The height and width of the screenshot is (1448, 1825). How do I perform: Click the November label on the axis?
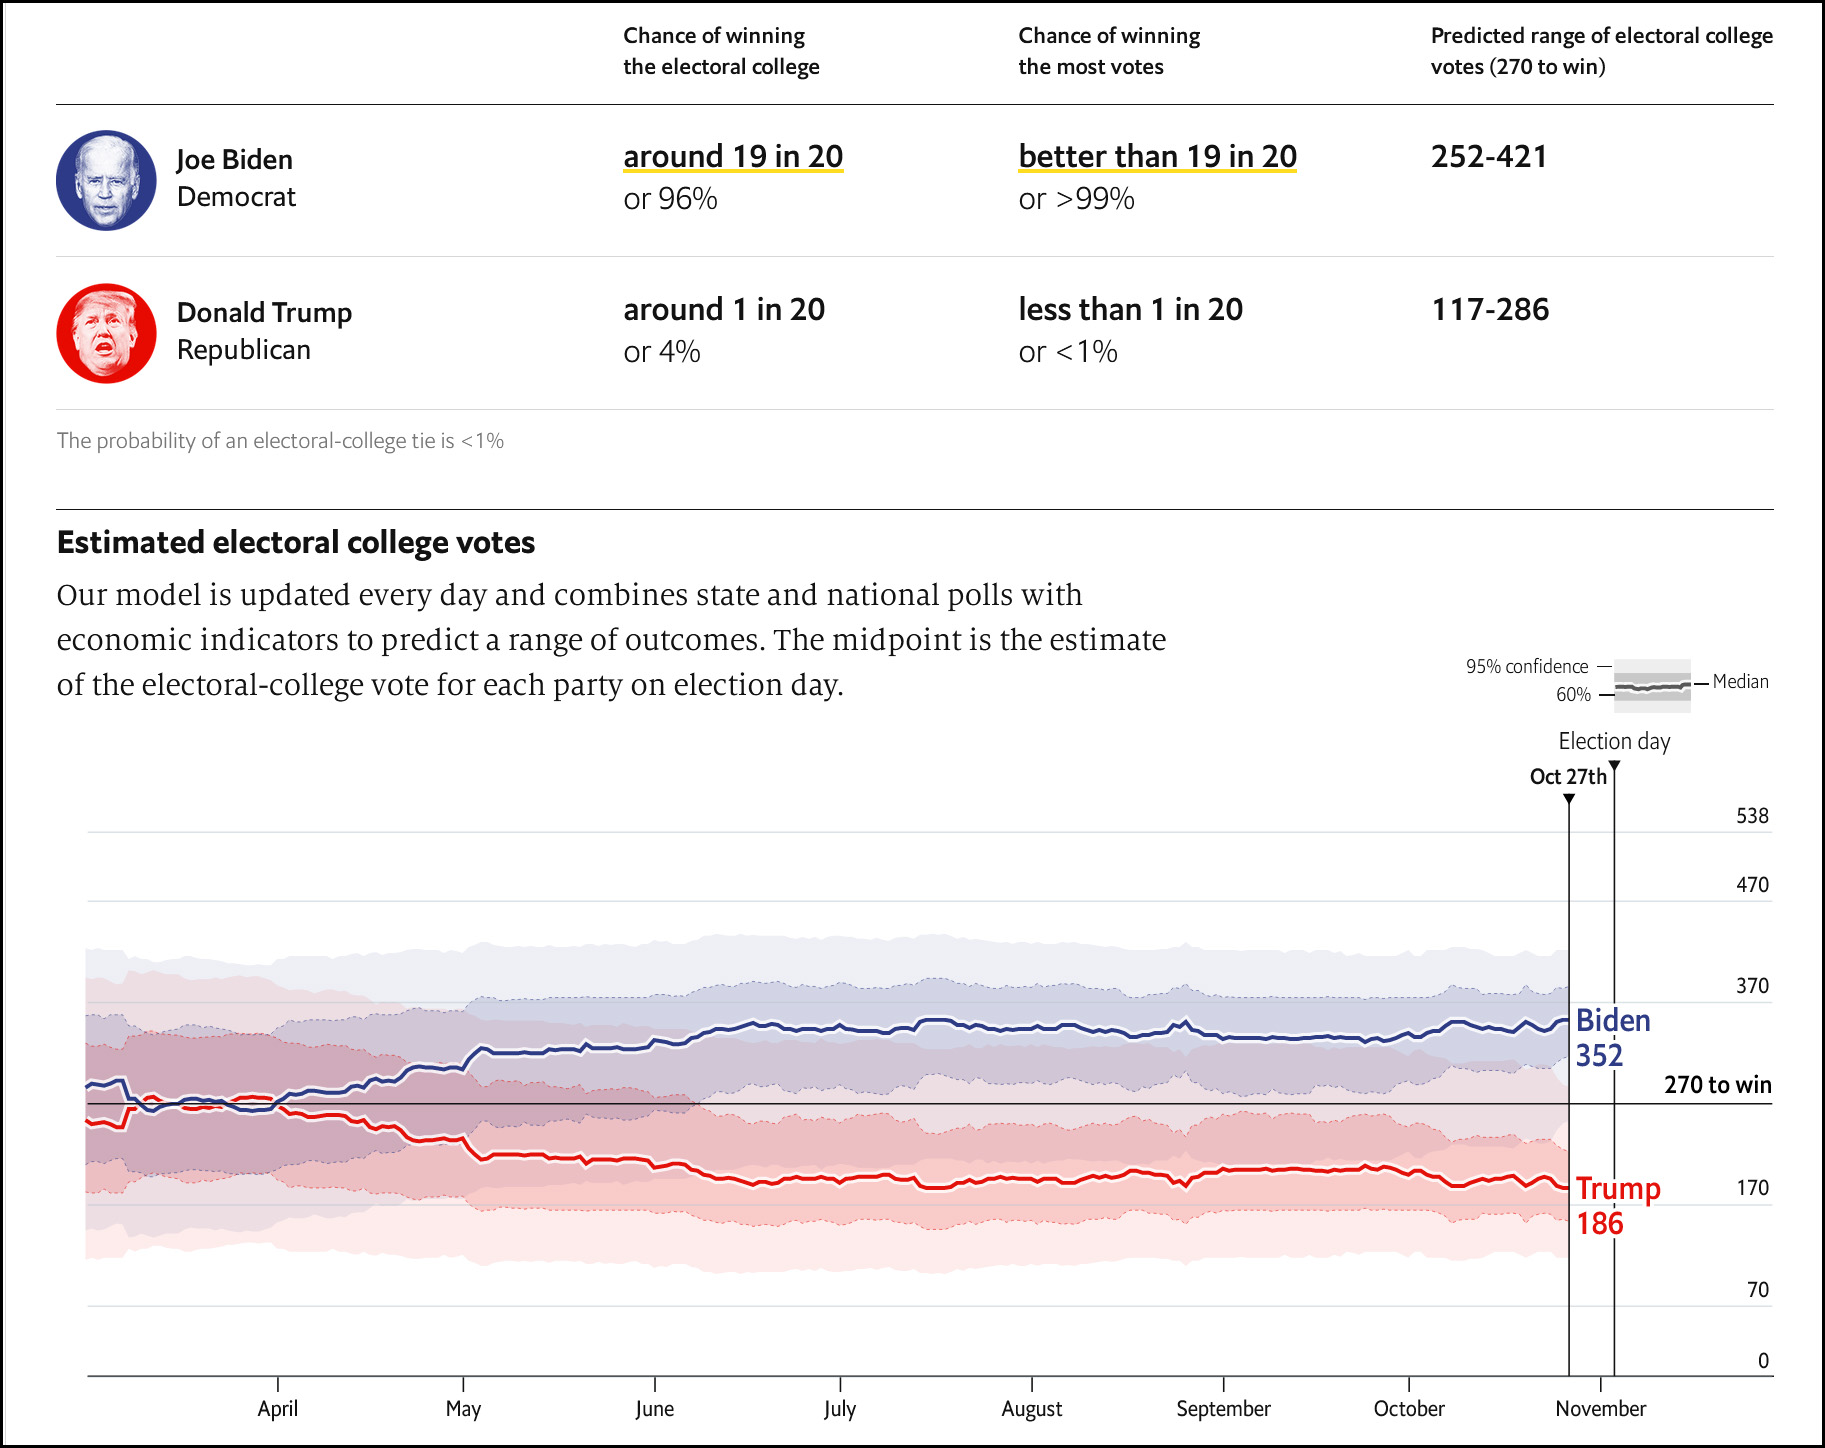click(x=1600, y=1409)
